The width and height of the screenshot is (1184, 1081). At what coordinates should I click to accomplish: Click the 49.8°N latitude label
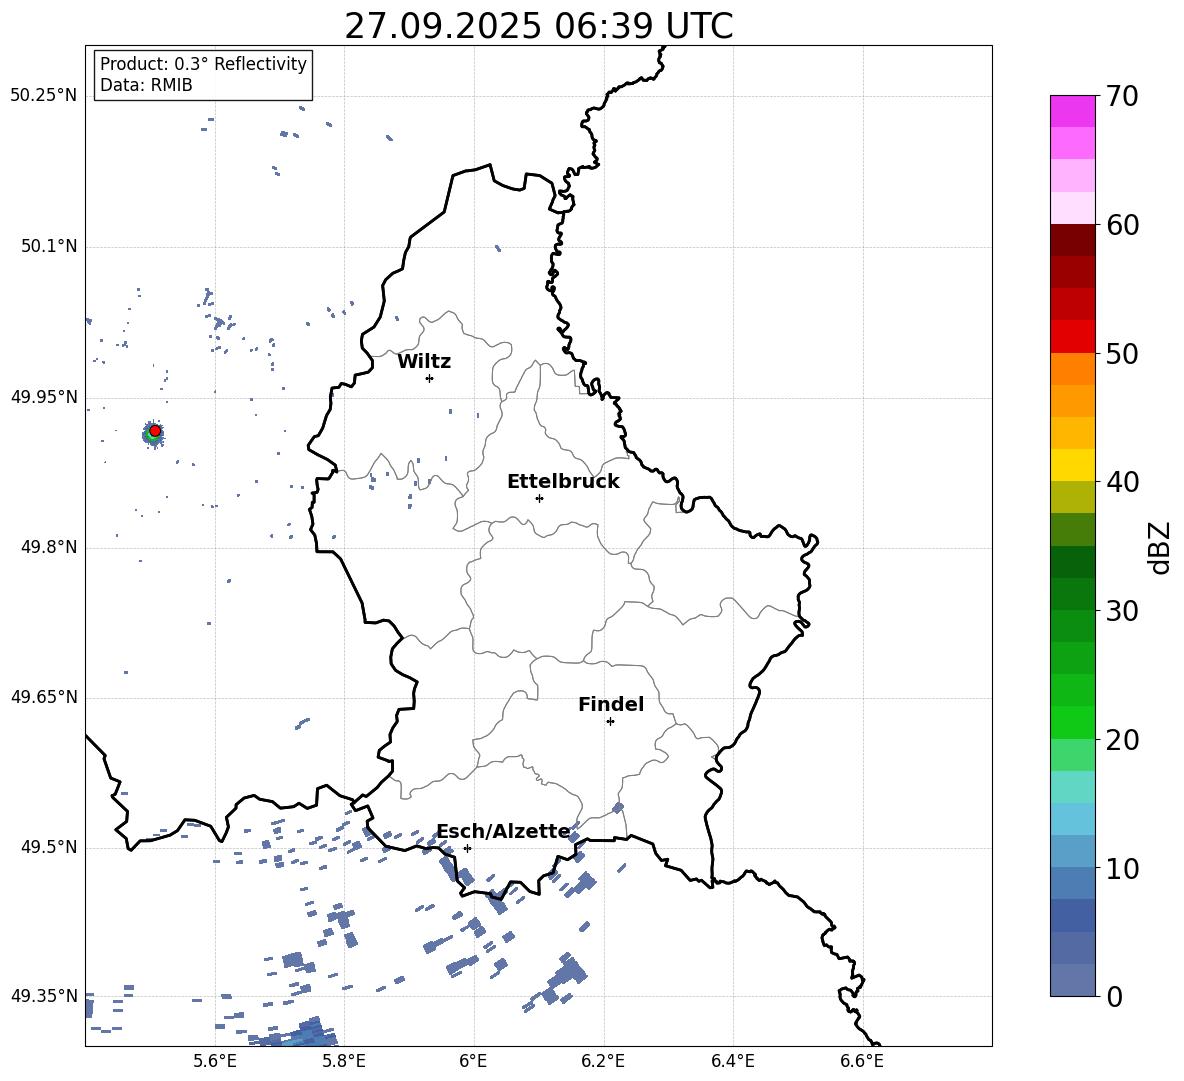point(49,547)
